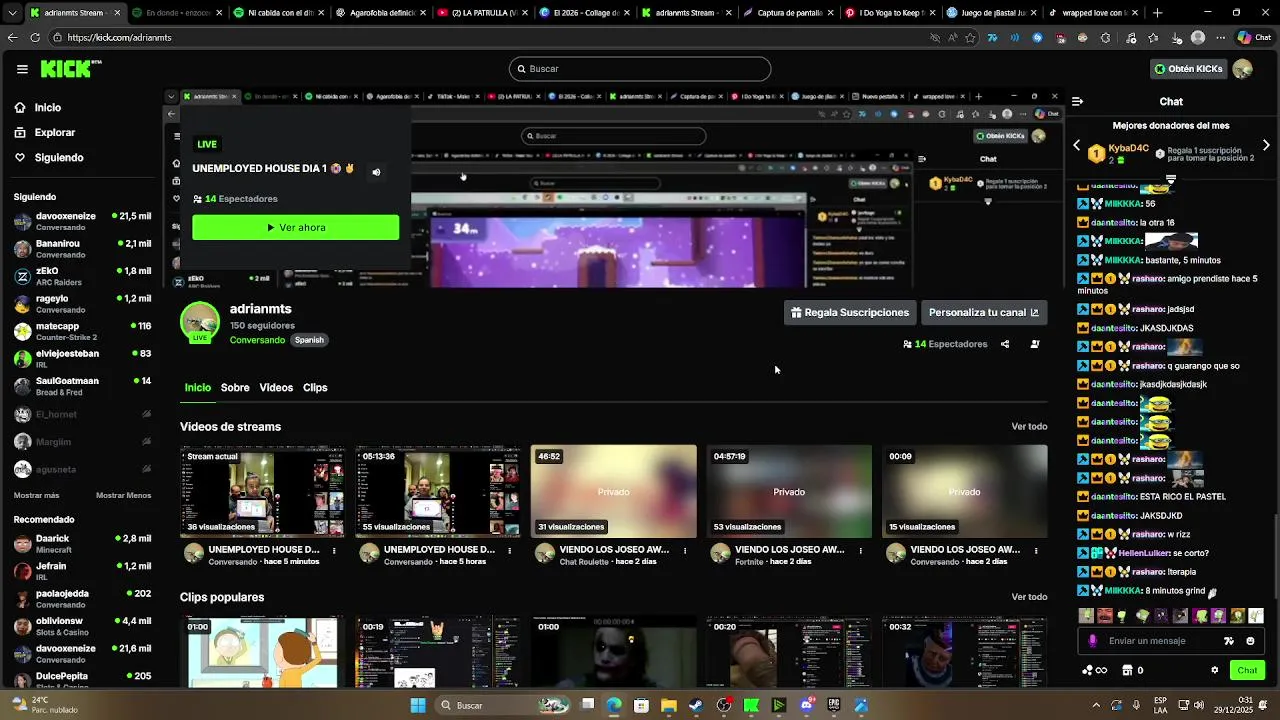This screenshot has height=720, width=1280.
Task: Open the moderator icon beside the share button
Action: pyautogui.click(x=1035, y=344)
